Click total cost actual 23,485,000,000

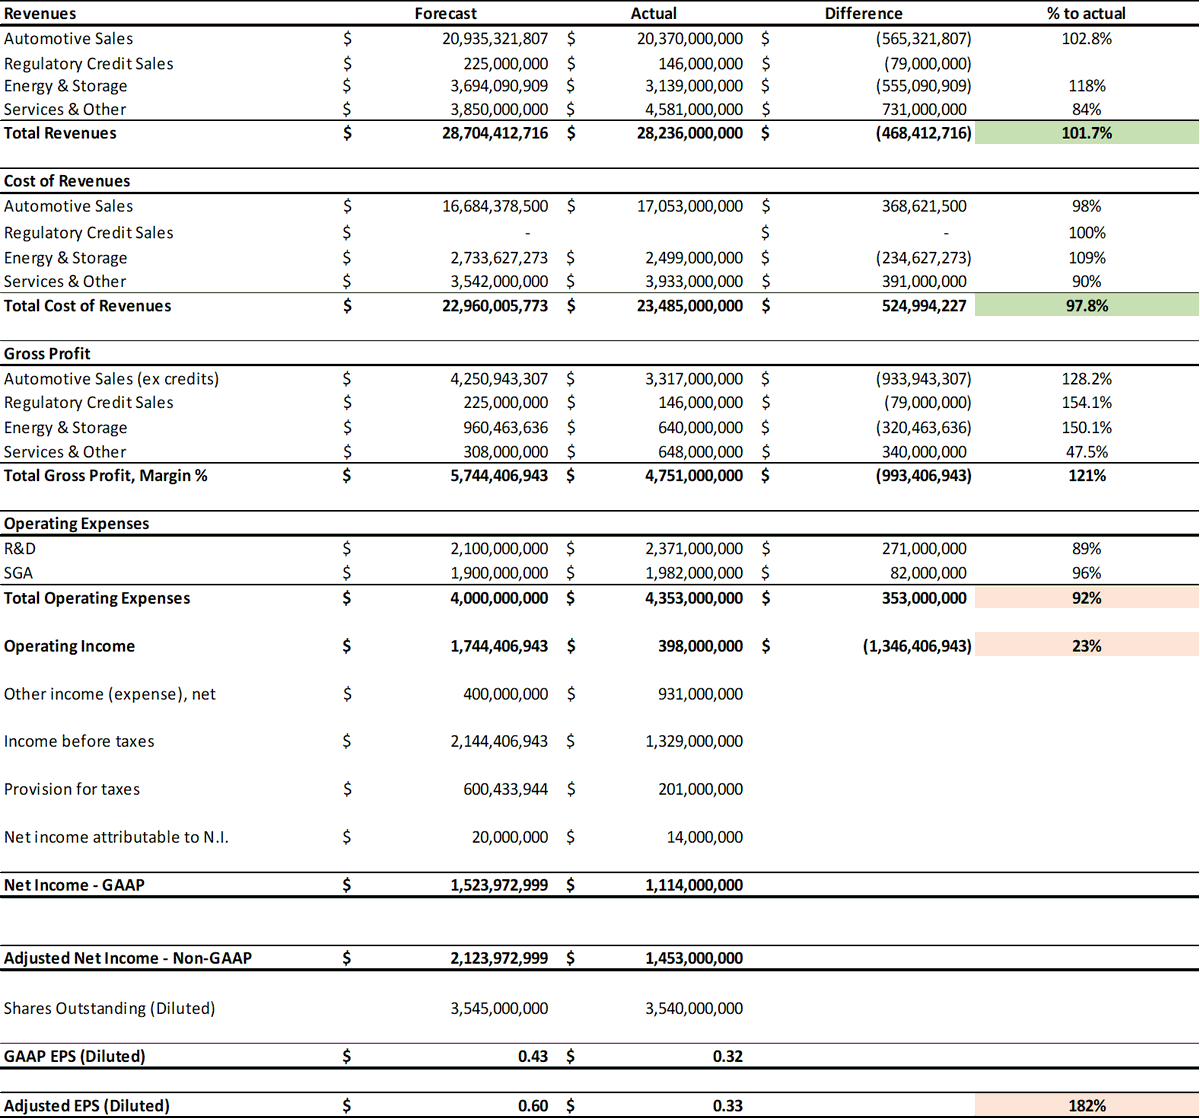tap(690, 306)
